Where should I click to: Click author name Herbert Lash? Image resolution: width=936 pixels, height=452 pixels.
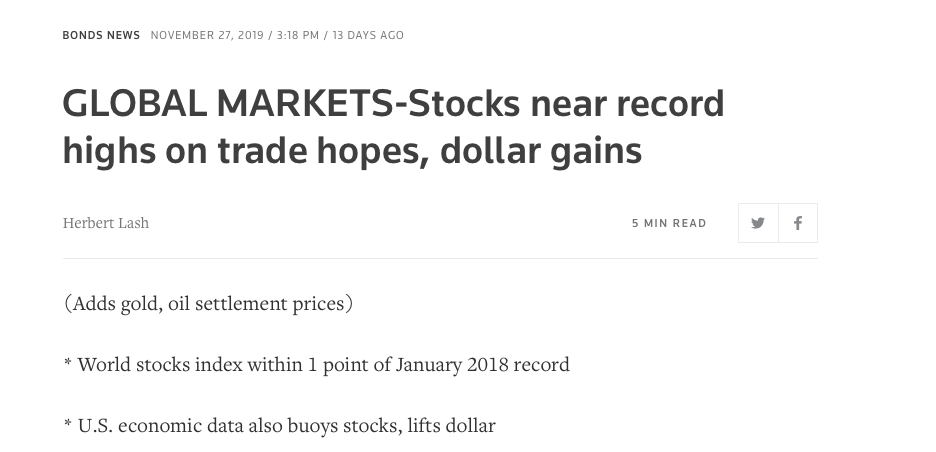(x=106, y=223)
